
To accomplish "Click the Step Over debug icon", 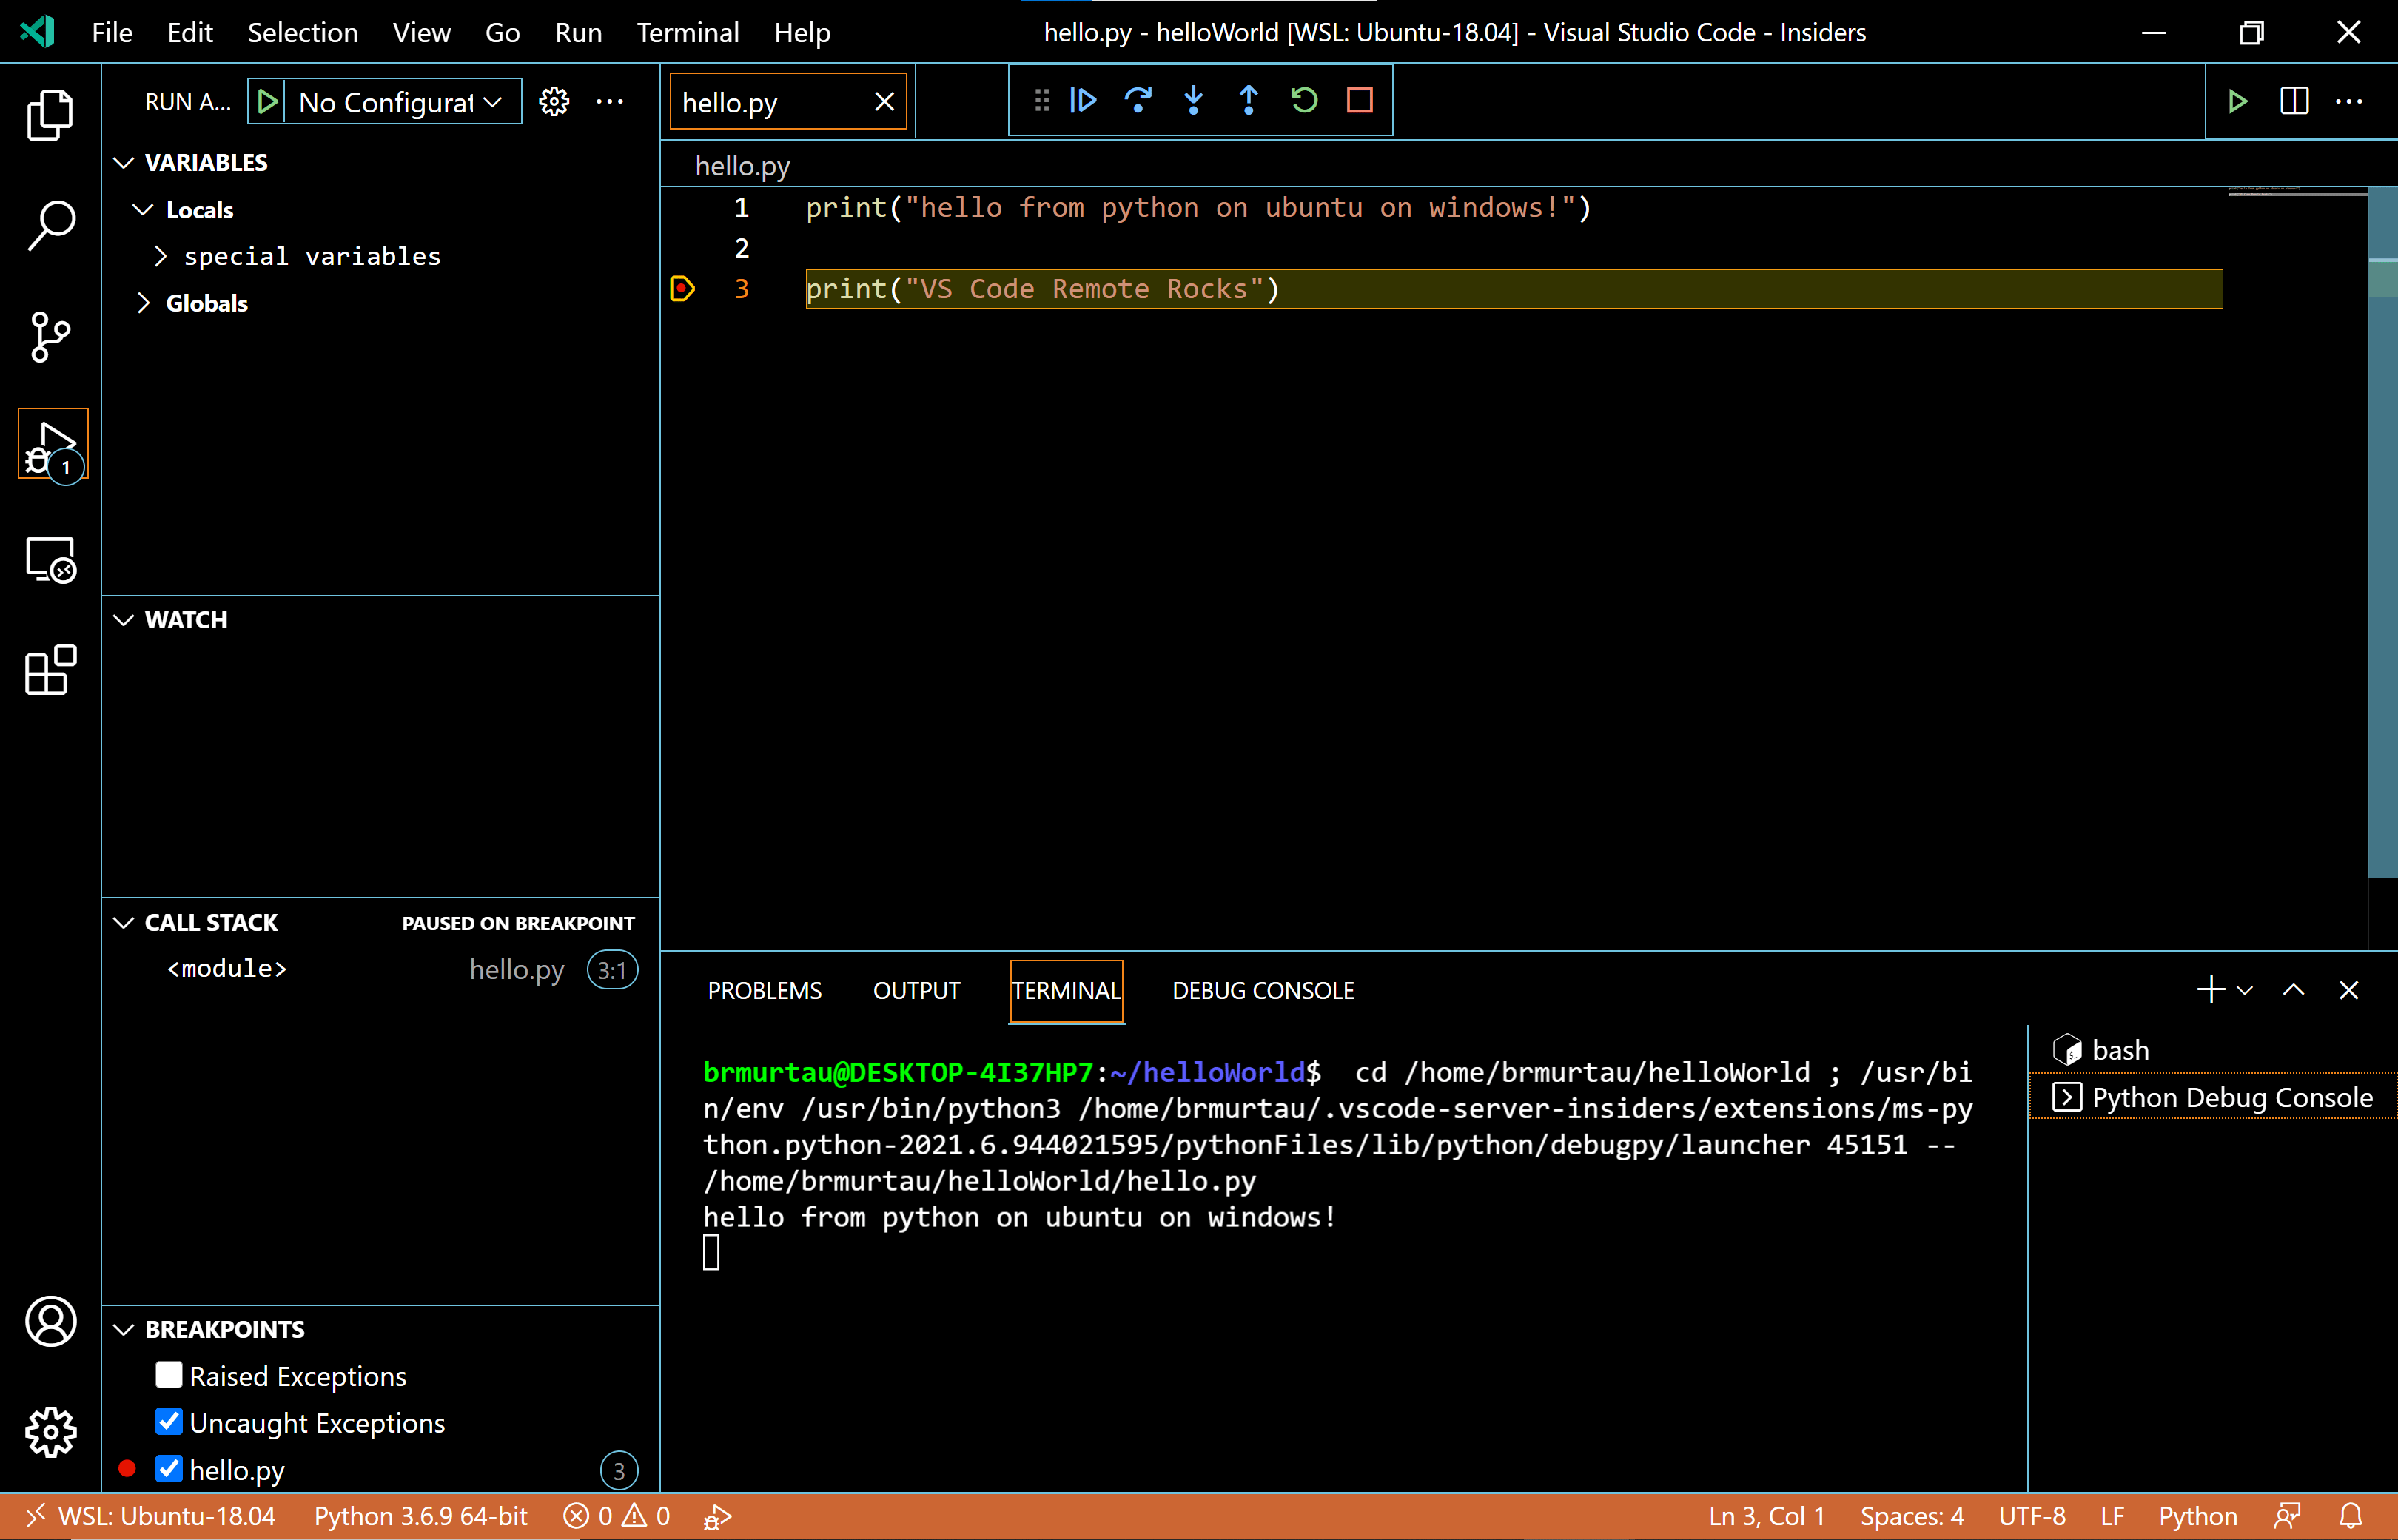I will point(1138,101).
